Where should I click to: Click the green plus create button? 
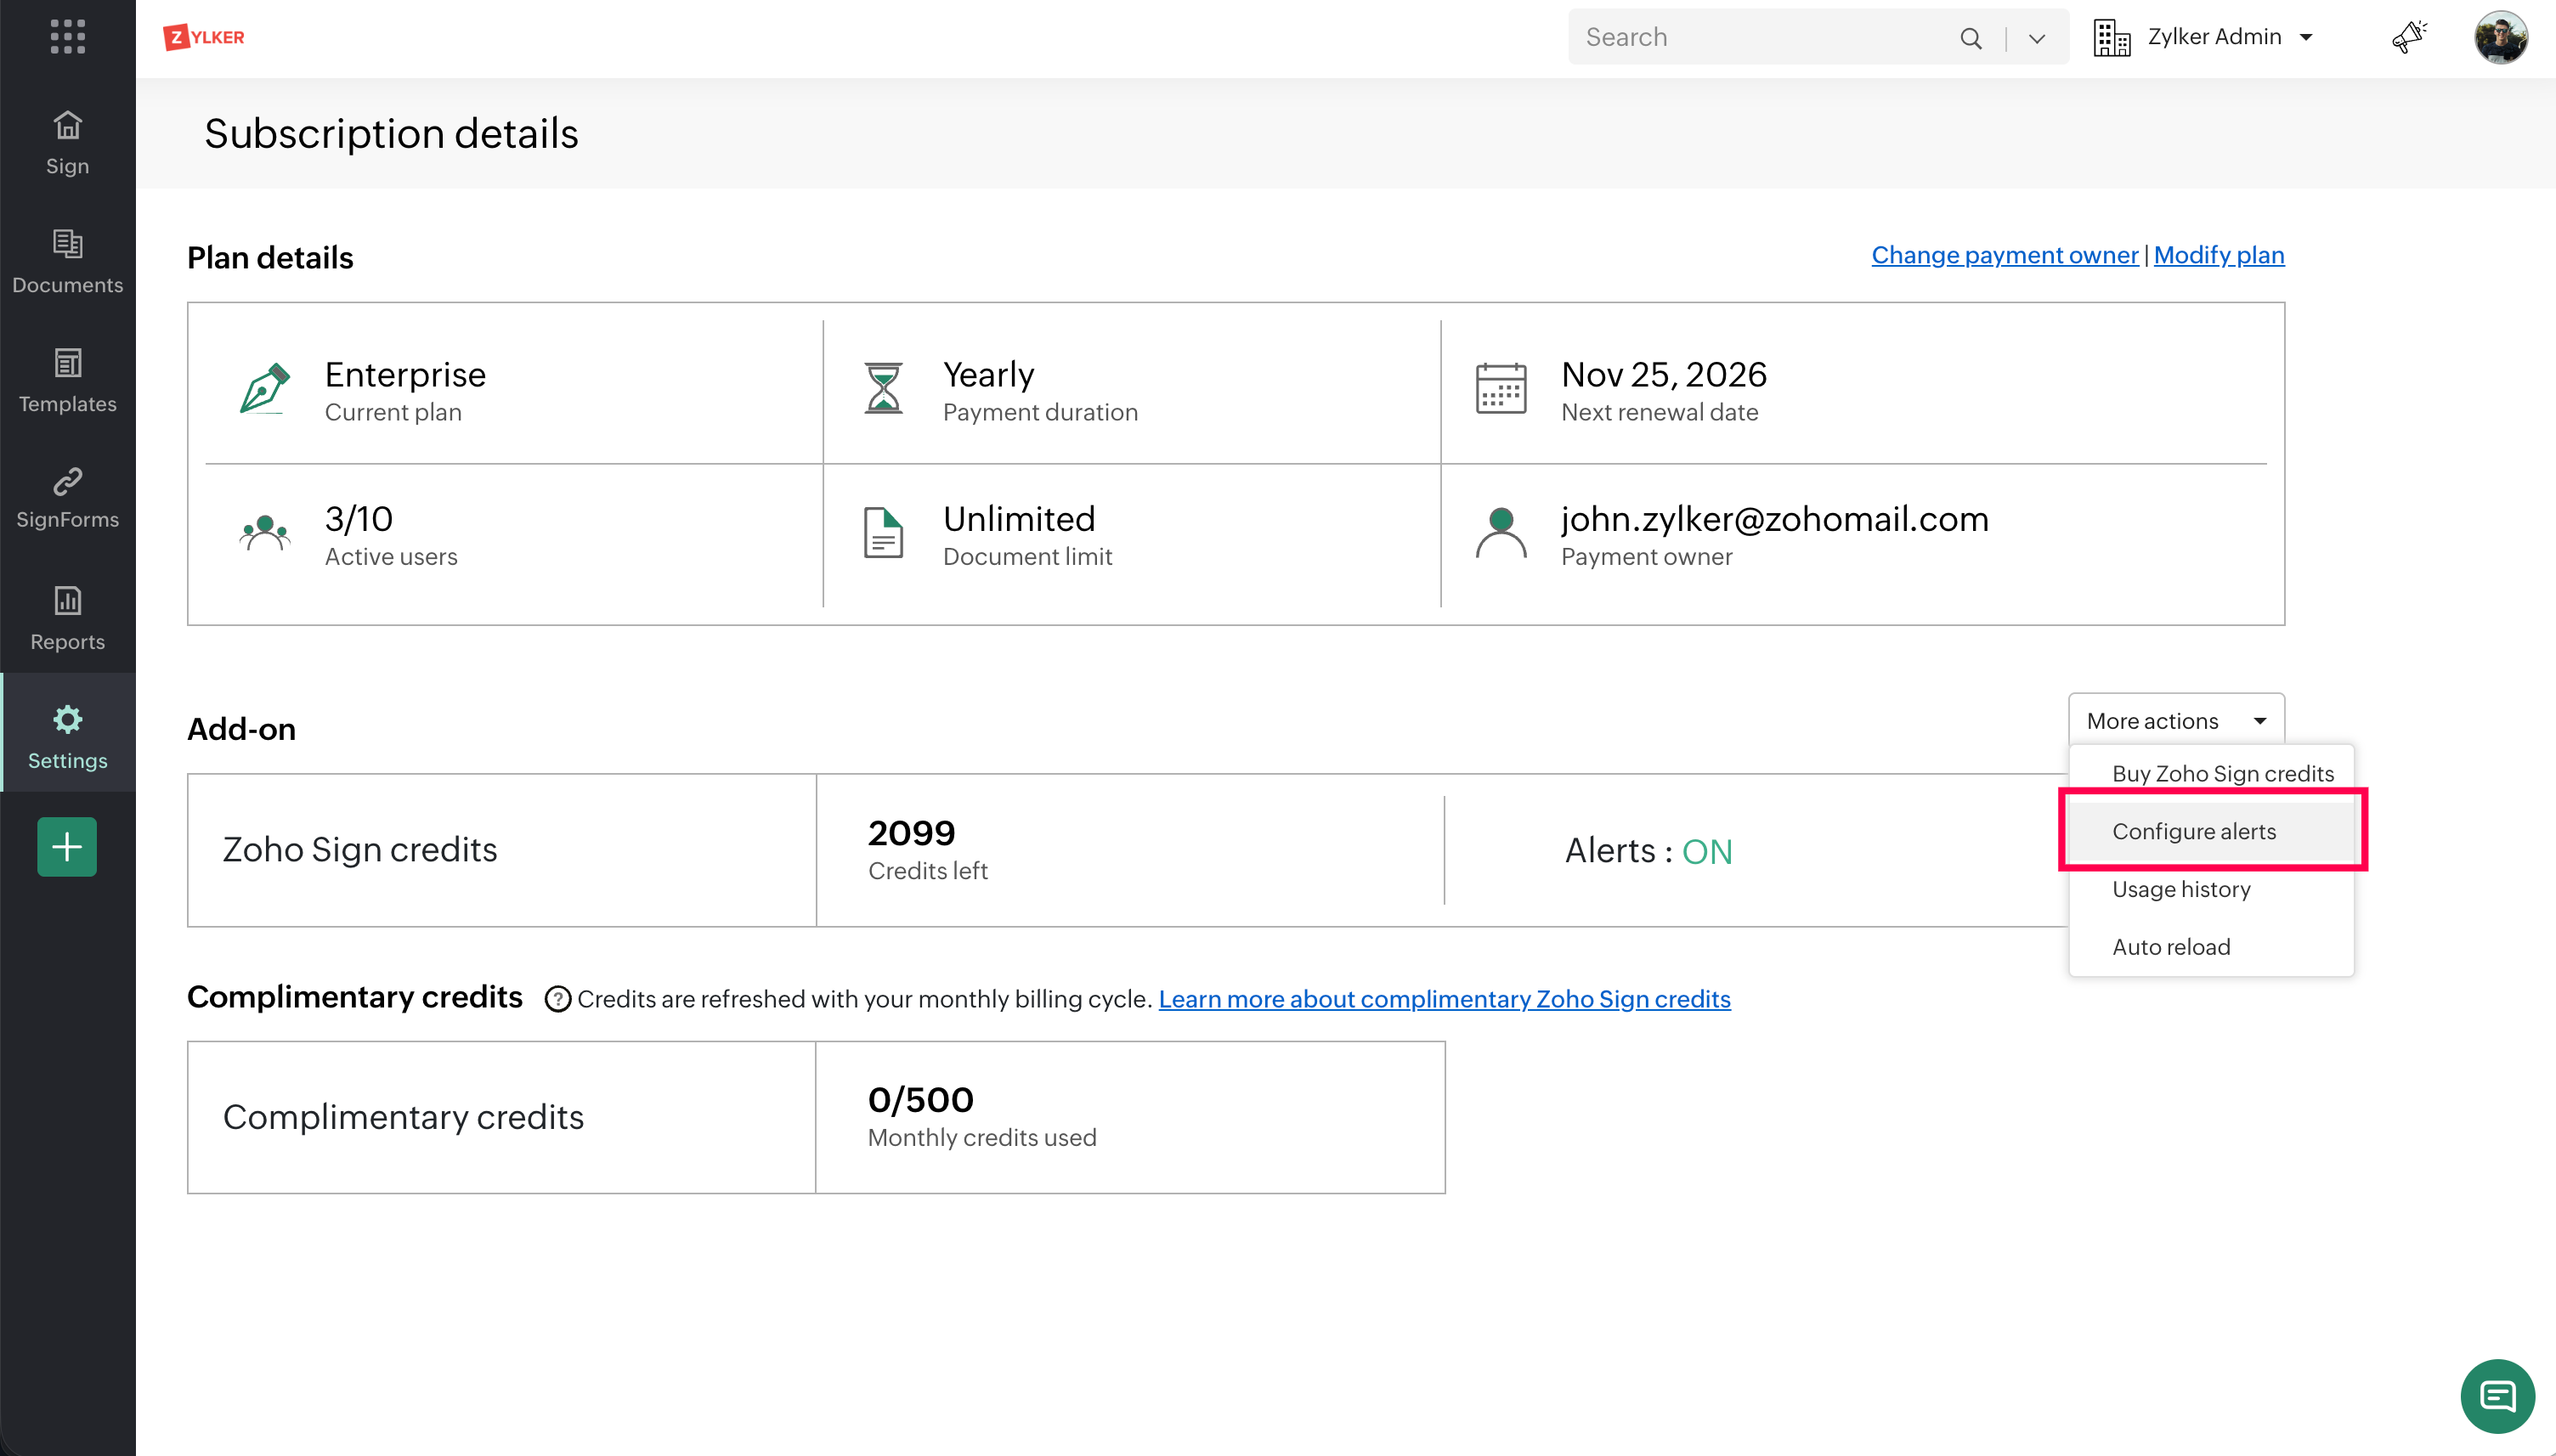[67, 847]
